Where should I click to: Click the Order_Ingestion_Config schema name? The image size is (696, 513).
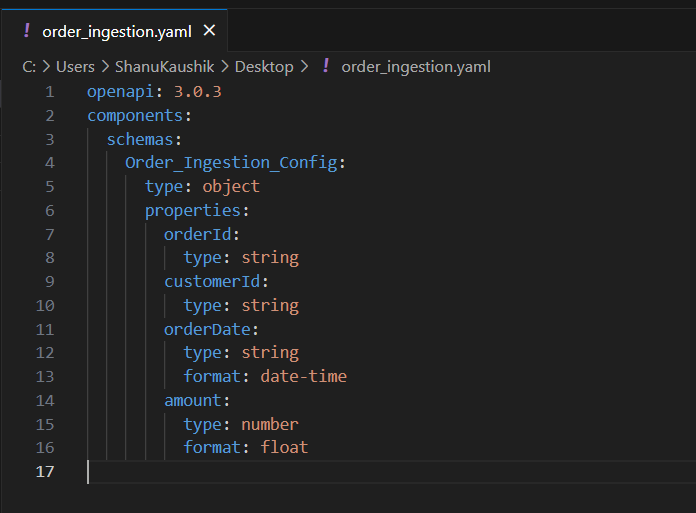pos(232,162)
